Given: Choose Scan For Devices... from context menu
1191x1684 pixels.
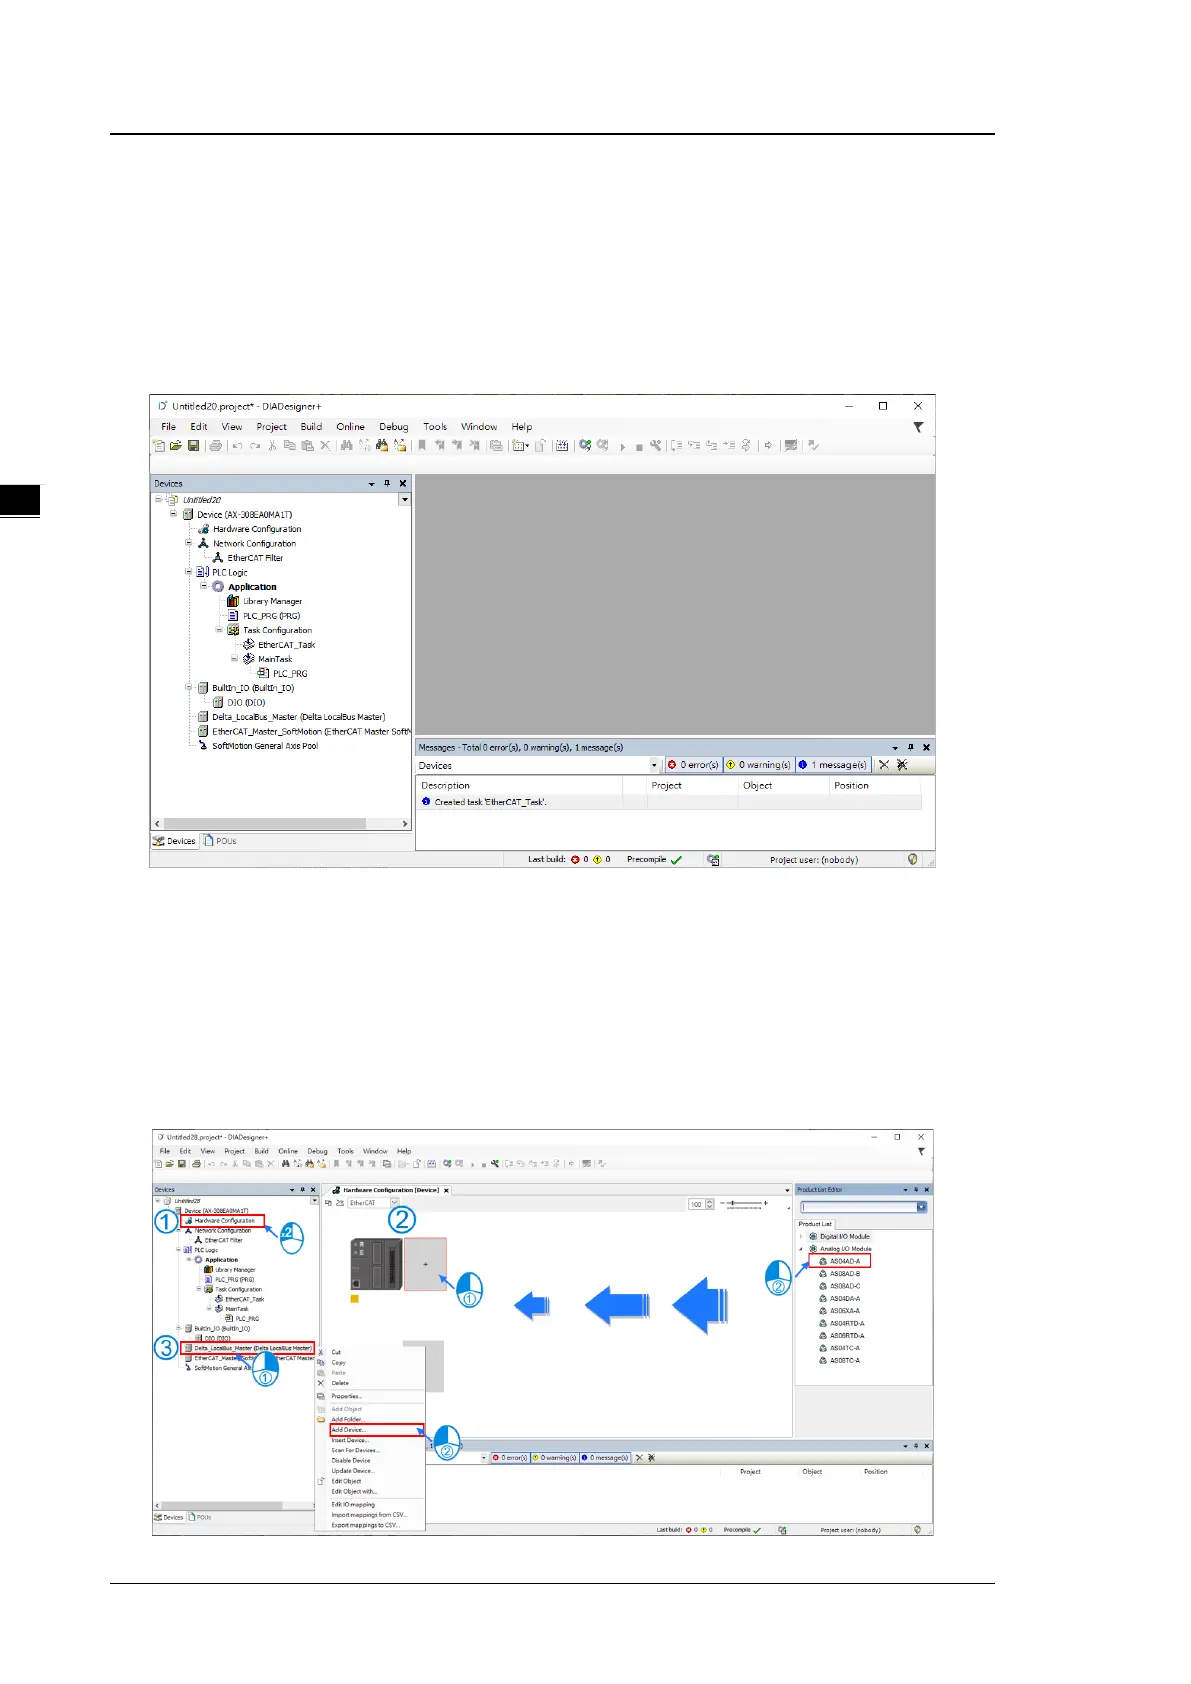Looking at the screenshot, I should (x=355, y=1450).
